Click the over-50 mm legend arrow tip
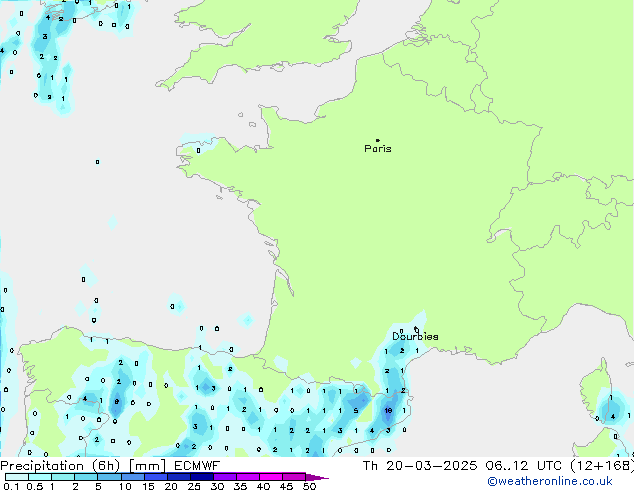 (317, 477)
